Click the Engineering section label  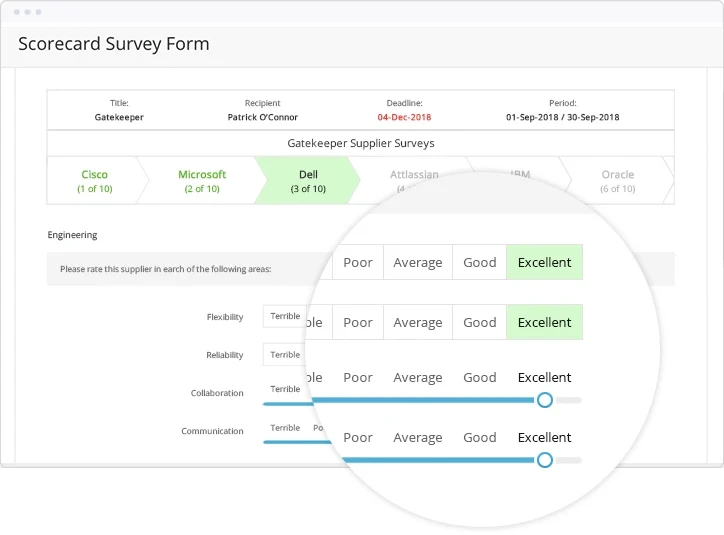coord(72,235)
